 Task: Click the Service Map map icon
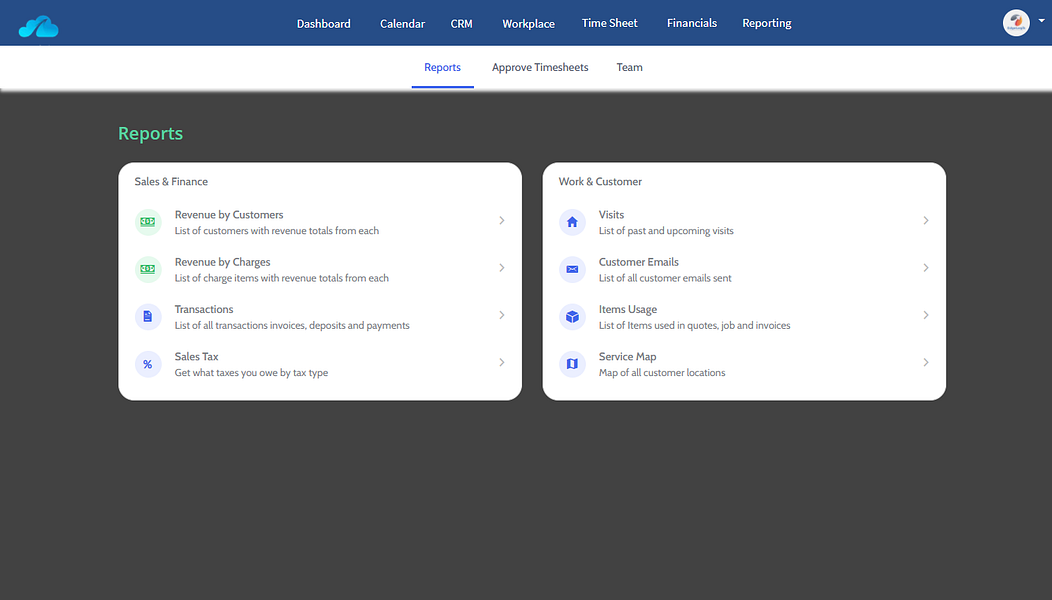tap(572, 364)
